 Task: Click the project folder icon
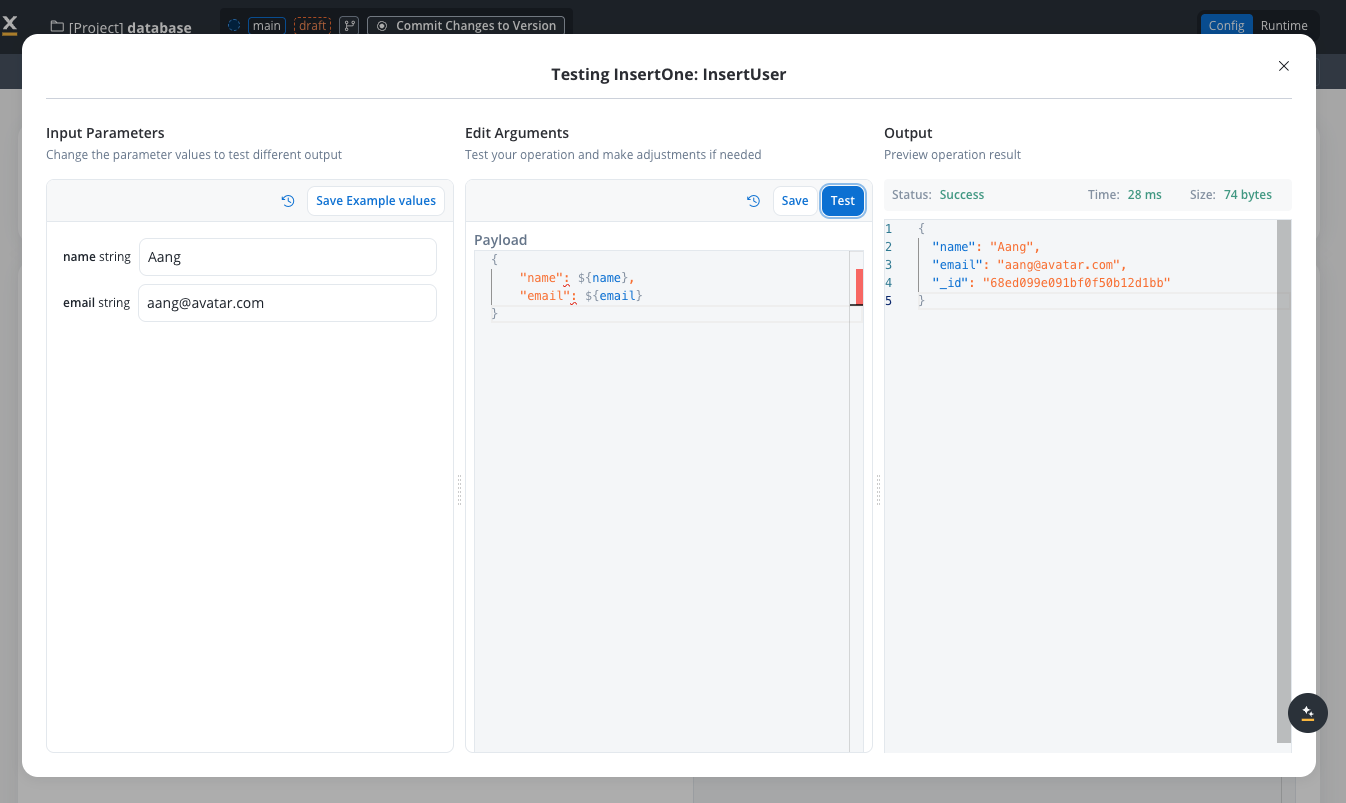[x=57, y=27]
